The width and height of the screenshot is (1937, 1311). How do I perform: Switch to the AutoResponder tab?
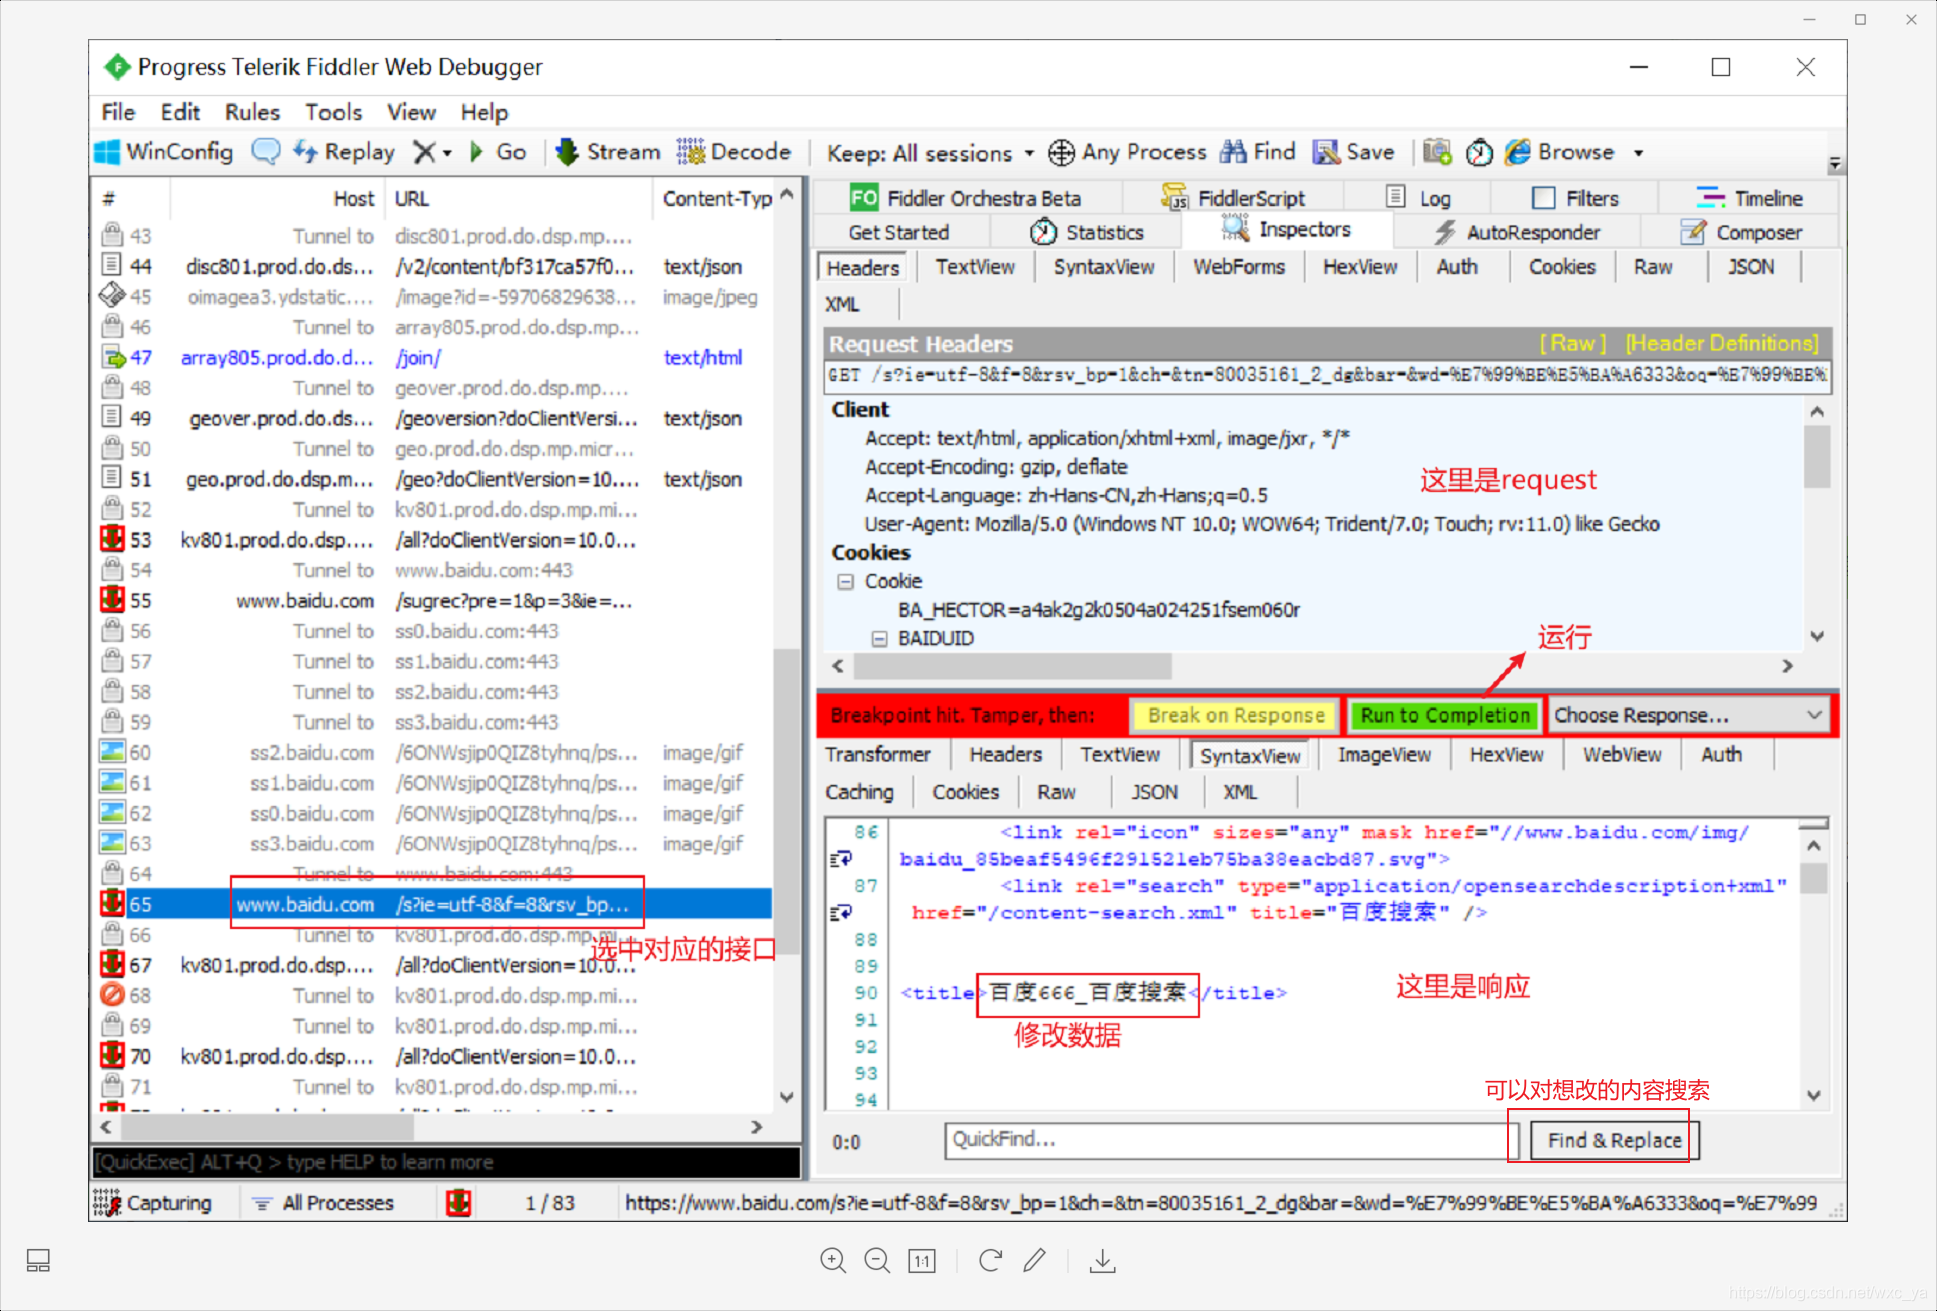pos(1517,232)
